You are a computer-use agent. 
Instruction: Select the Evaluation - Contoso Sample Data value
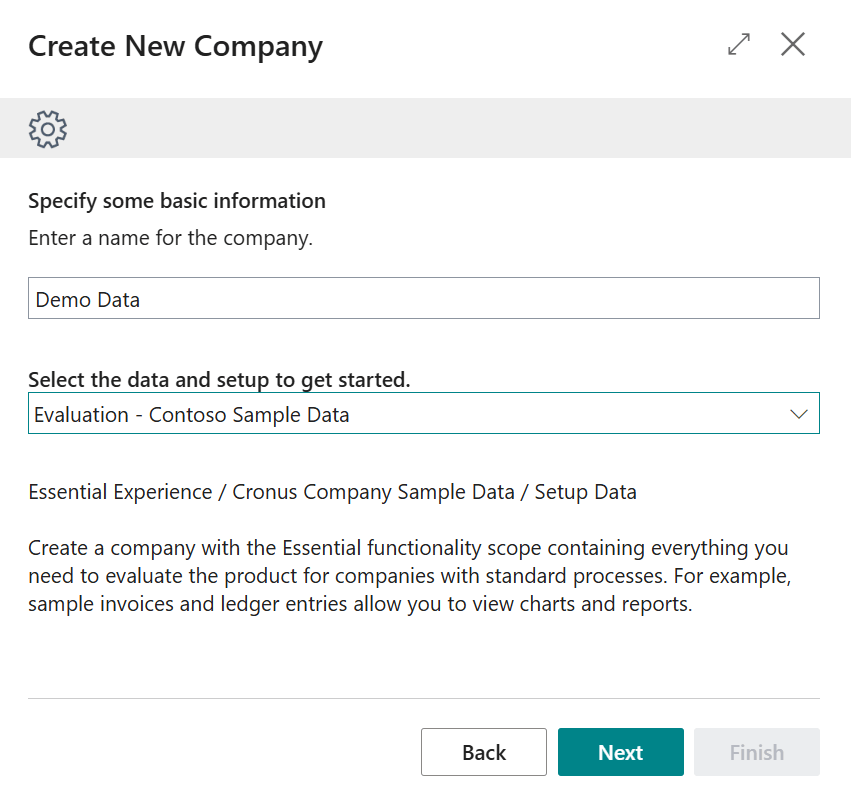[192, 414]
